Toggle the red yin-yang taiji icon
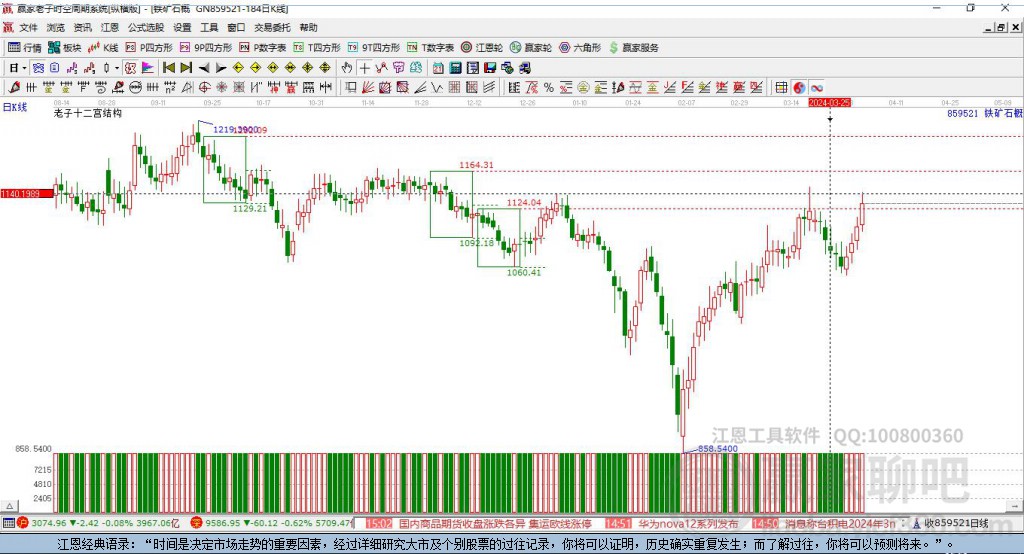 pyautogui.click(x=799, y=87)
